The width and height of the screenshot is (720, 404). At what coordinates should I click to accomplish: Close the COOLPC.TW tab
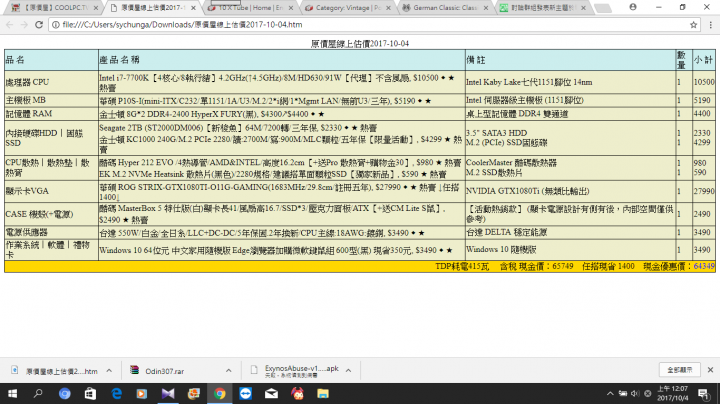click(x=96, y=8)
